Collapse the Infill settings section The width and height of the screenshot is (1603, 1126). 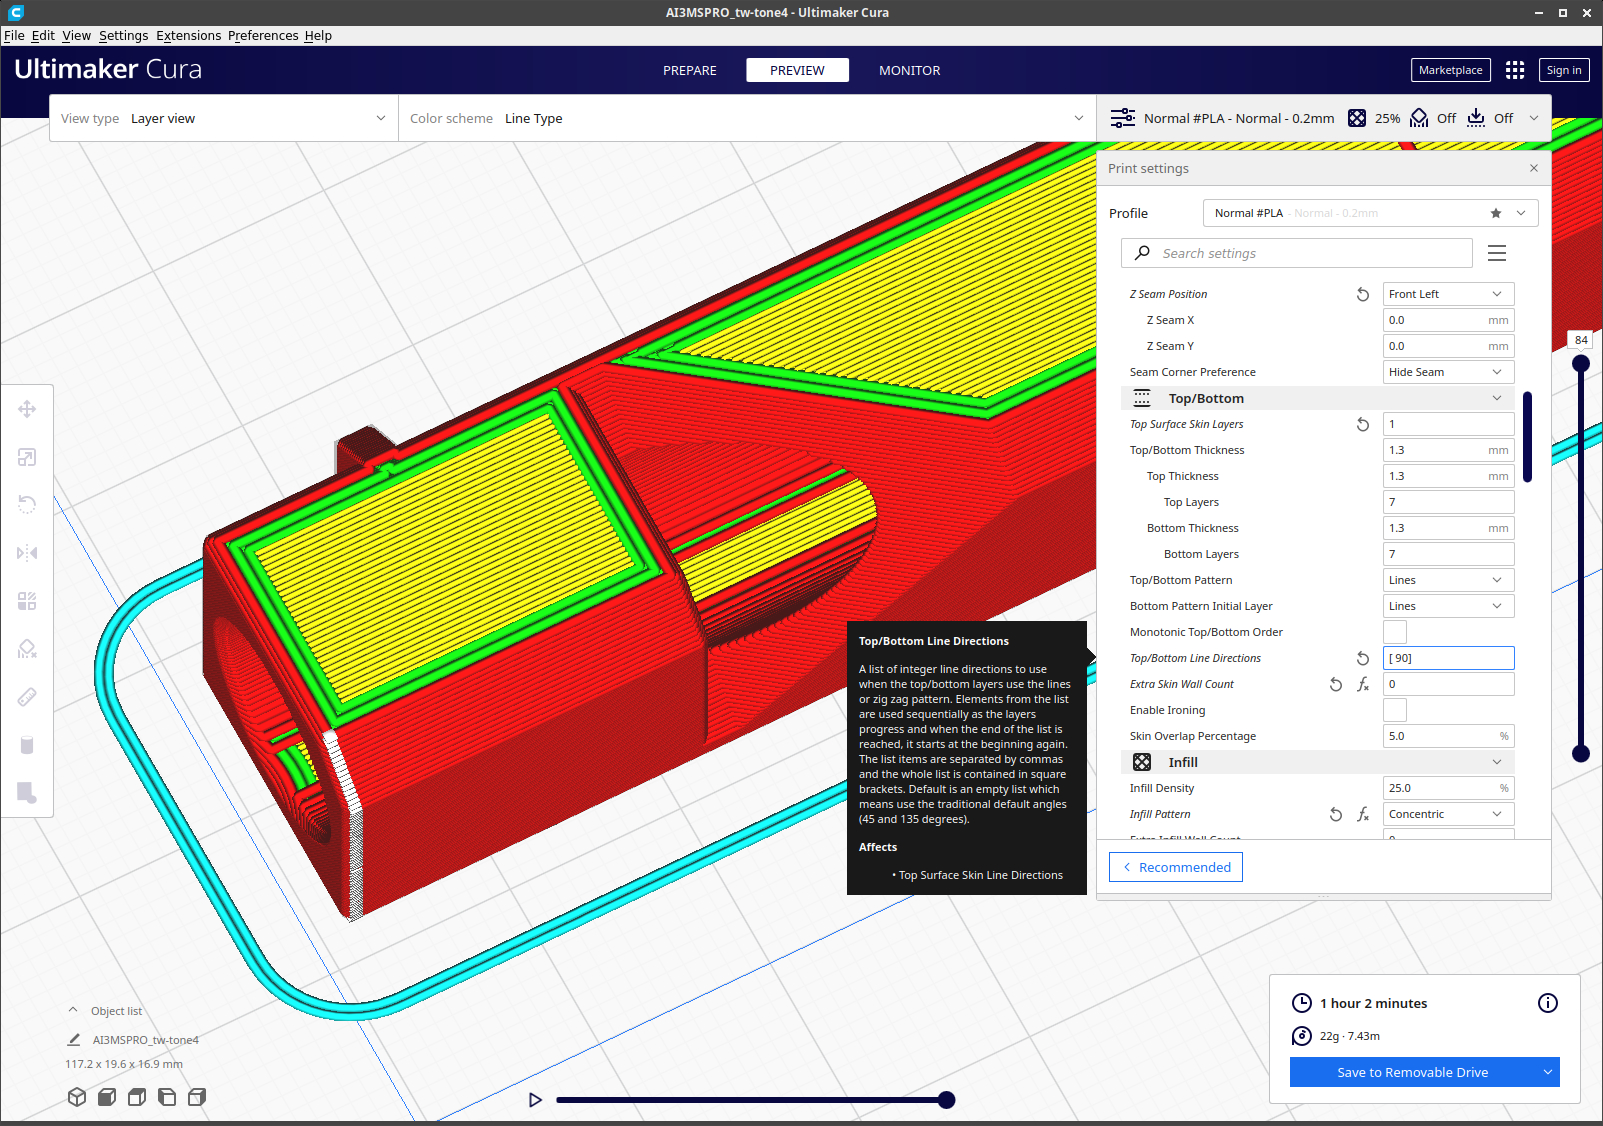[x=1318, y=762]
